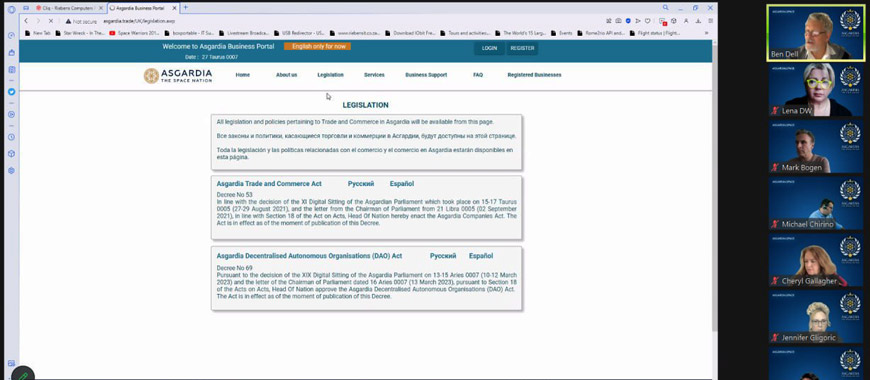Open the Star Wreck bookmark
870x380 pixels.
80,33
